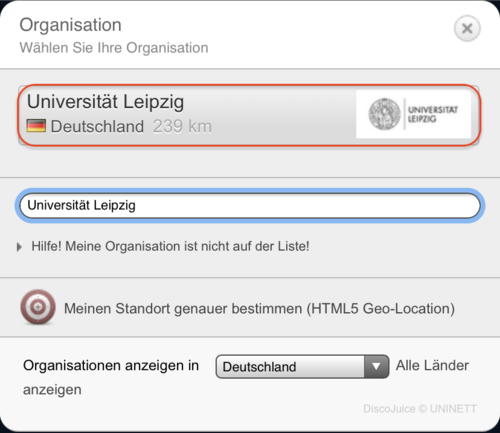
Task: Click the wrapped 'anzeigen' link text
Action: click(x=52, y=390)
